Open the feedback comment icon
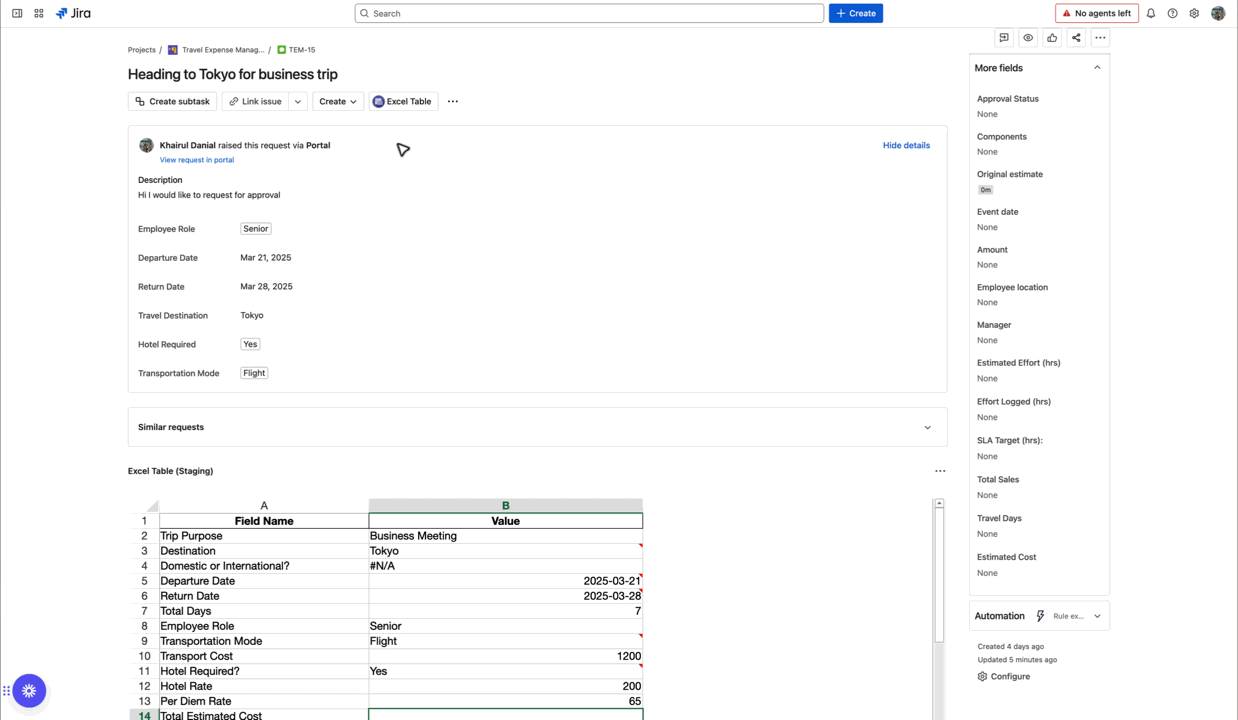Viewport: 1238px width, 720px height. click(x=1004, y=38)
